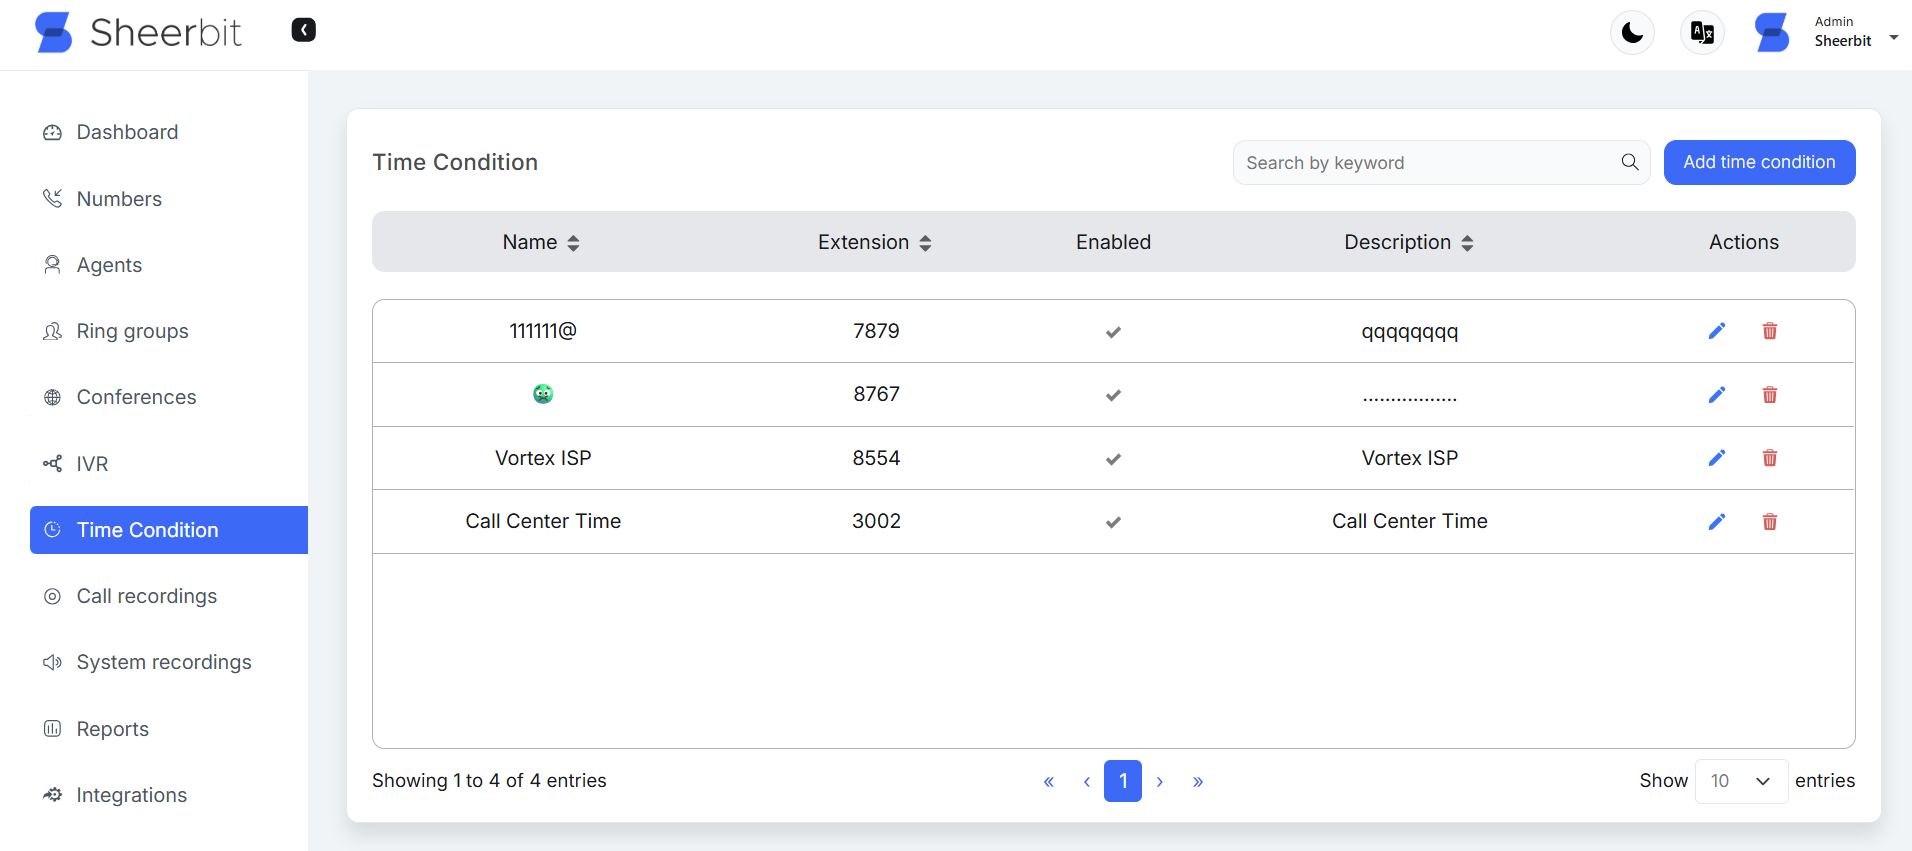
Task: Delete the row with extension 8767
Action: click(1769, 395)
